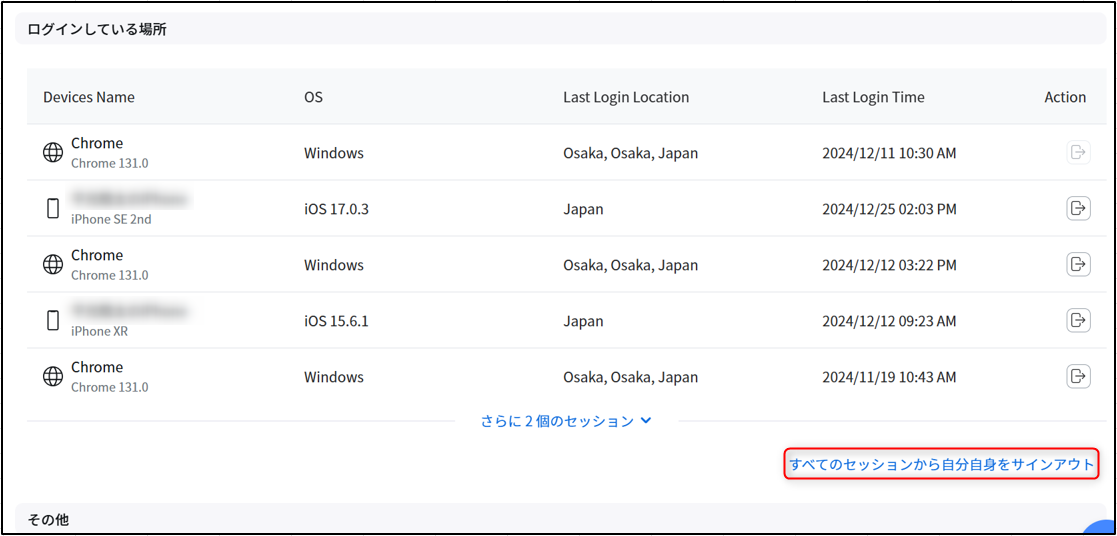The width and height of the screenshot is (1117, 536).
Task: Click the Action column header
Action: pyautogui.click(x=1065, y=97)
